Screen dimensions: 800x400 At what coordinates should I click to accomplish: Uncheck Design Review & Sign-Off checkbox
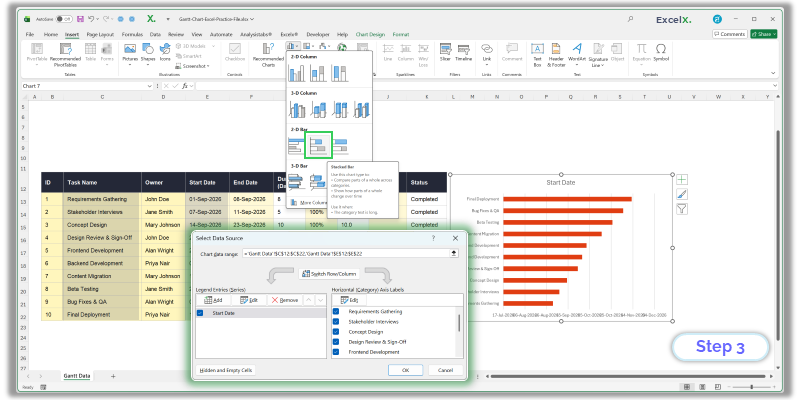[x=336, y=342]
